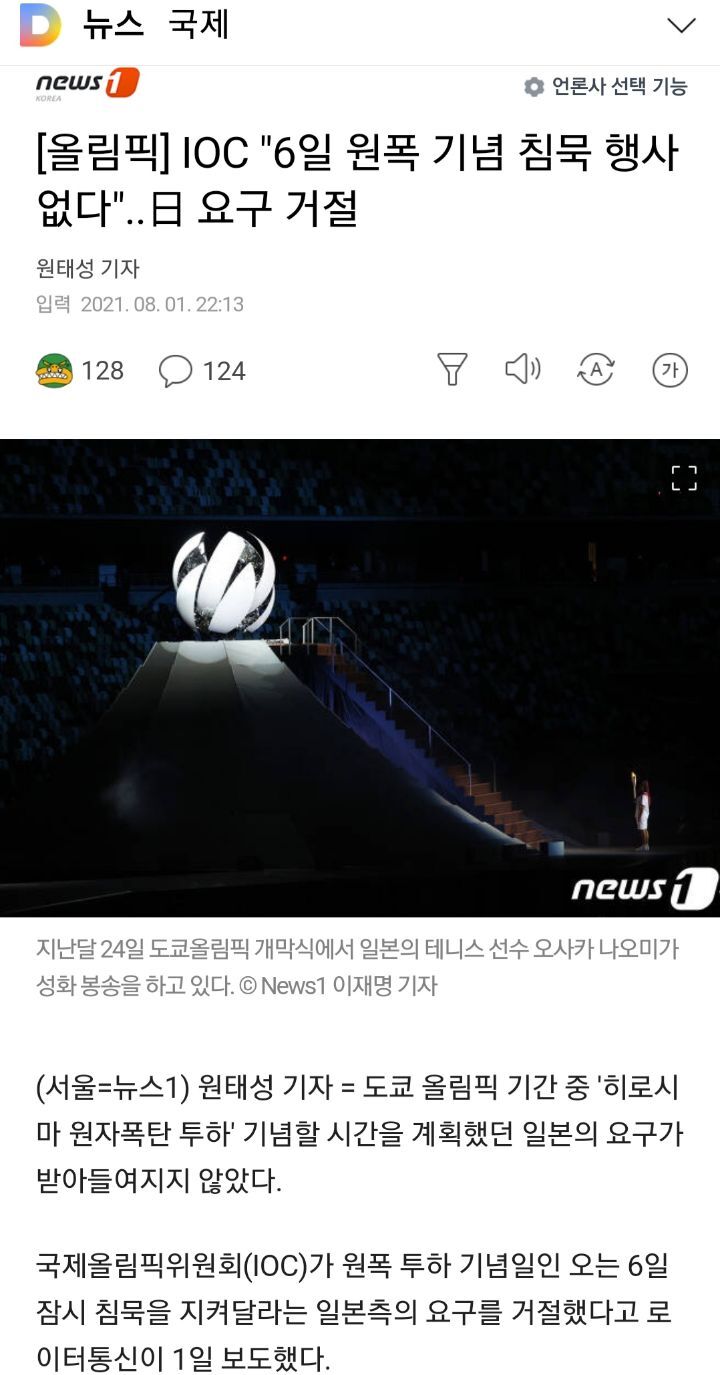Click the news1 watermark on photo
The width and height of the screenshot is (720, 1375).
[x=643, y=888]
